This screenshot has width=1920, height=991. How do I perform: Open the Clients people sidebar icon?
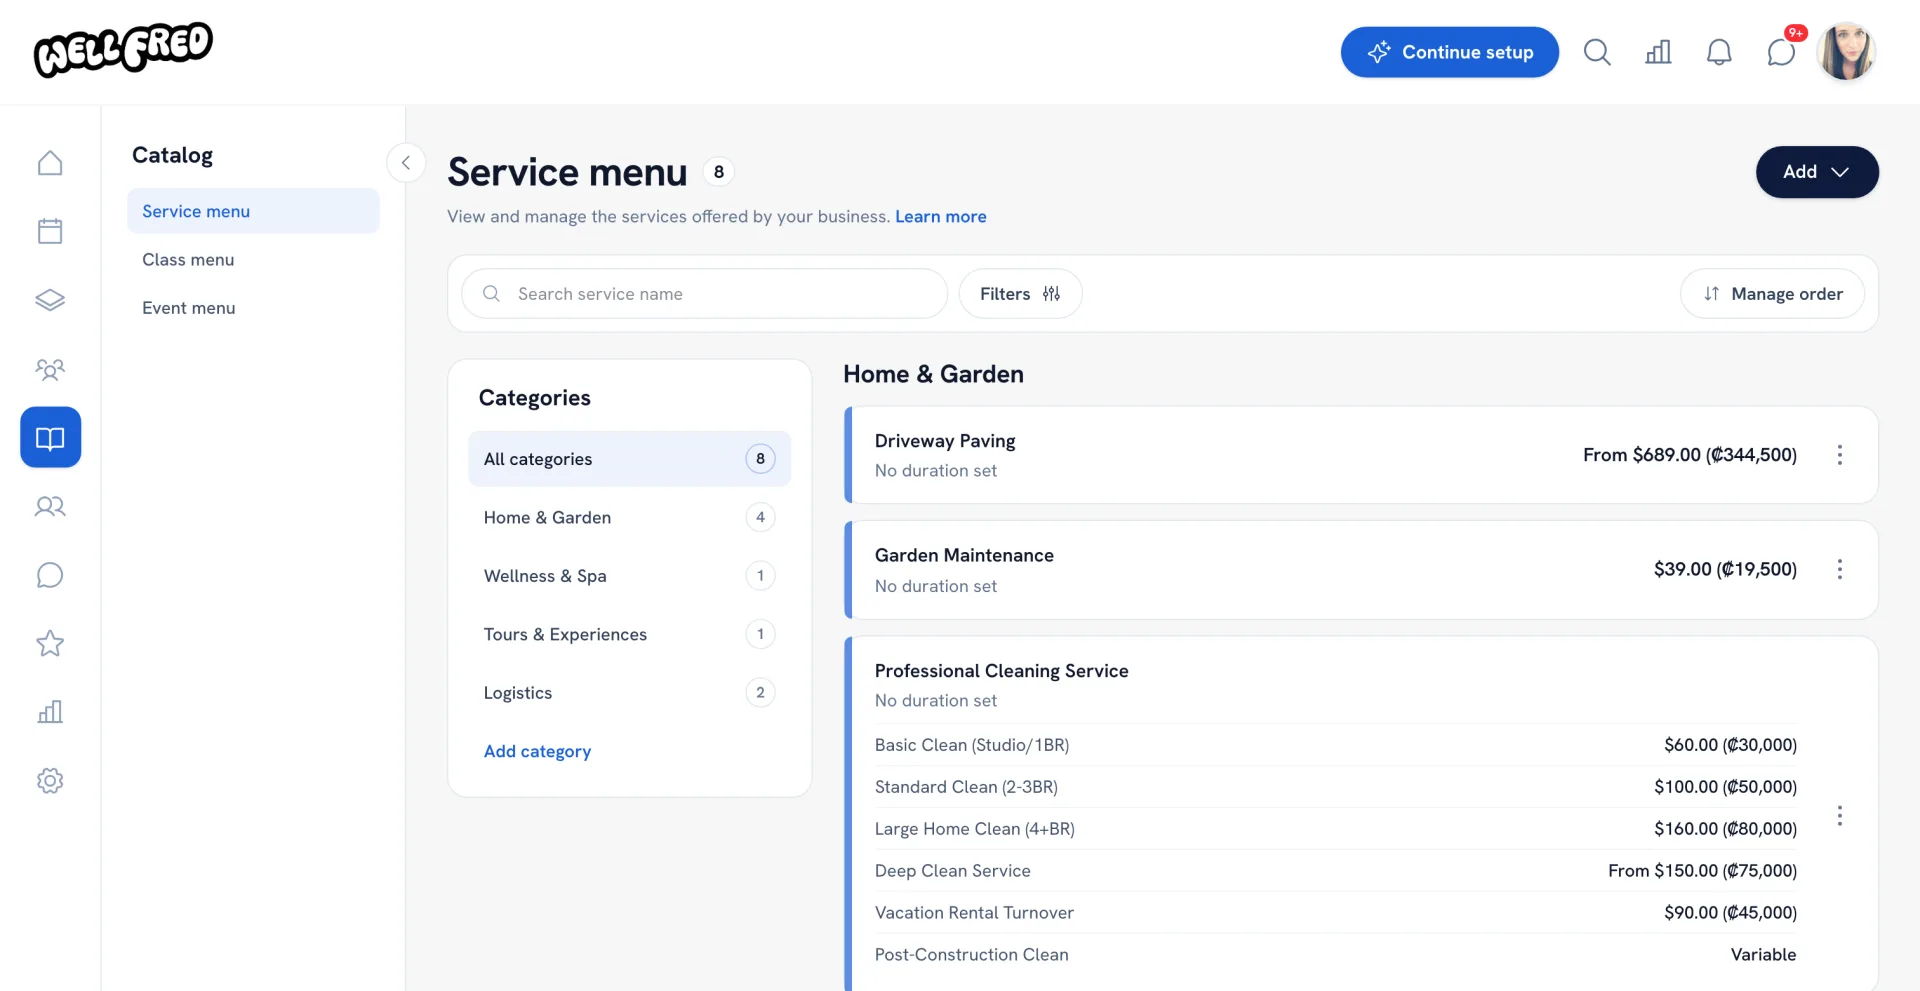[50, 506]
